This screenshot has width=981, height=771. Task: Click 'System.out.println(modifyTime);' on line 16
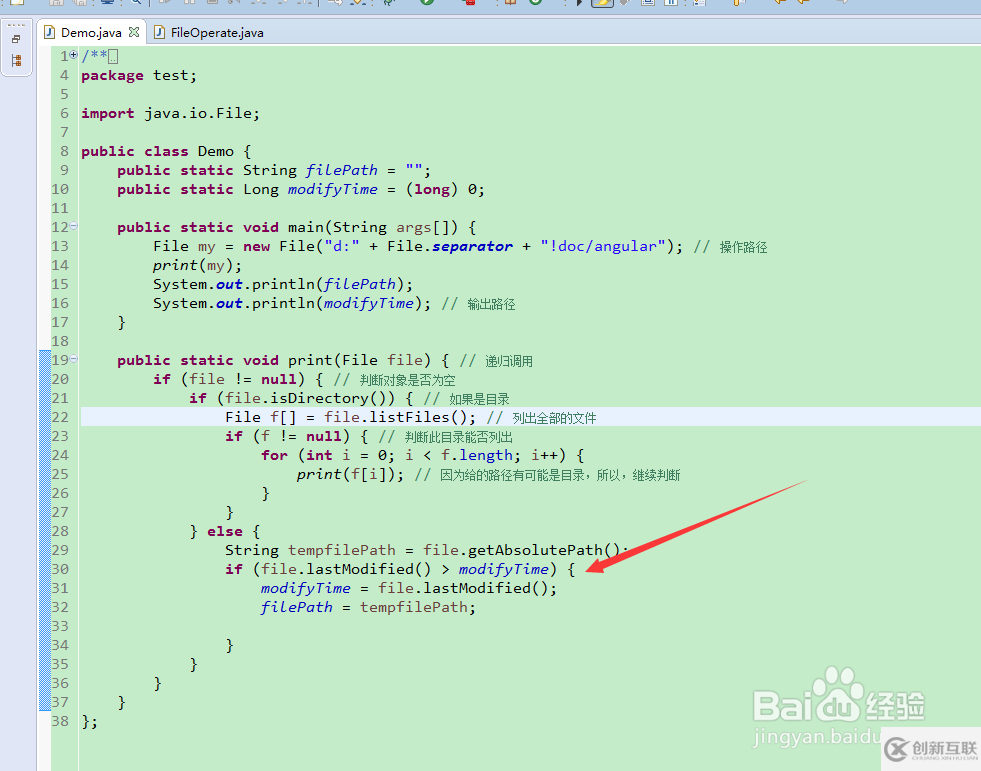(292, 303)
